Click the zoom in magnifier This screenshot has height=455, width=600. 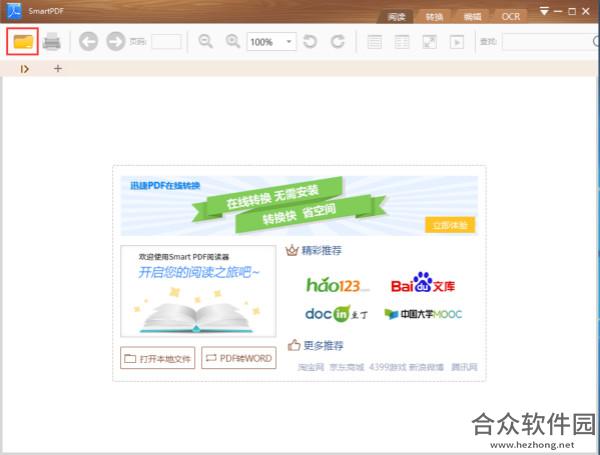click(x=232, y=41)
